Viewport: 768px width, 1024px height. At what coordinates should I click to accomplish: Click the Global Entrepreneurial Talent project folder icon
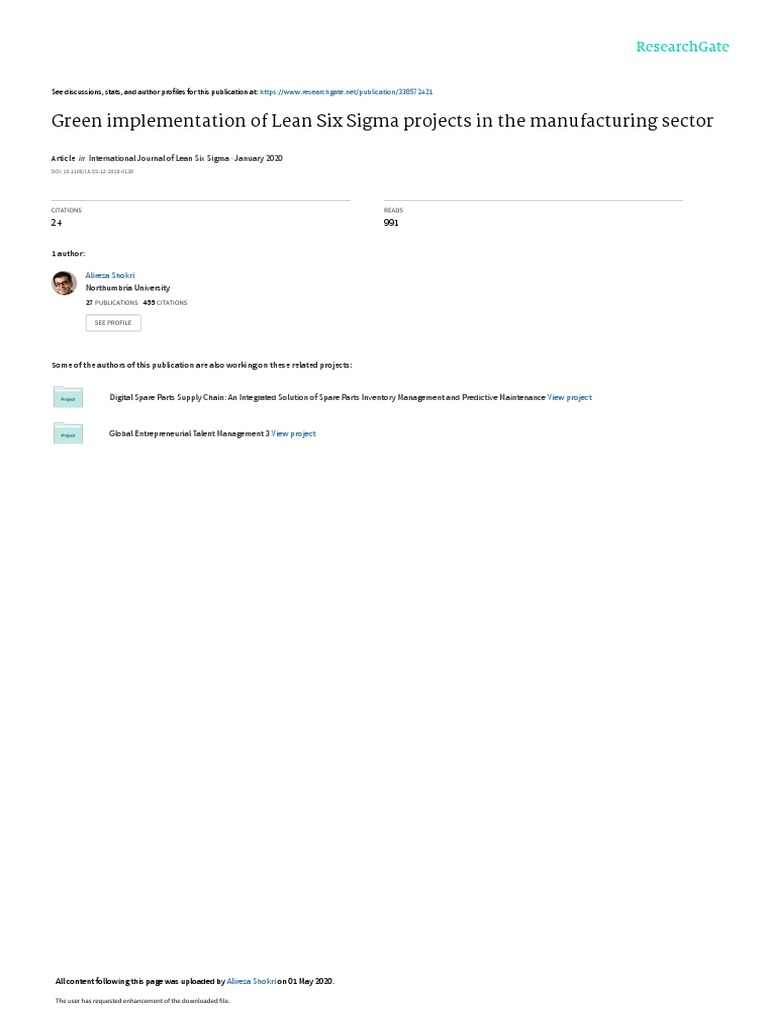coord(68,434)
